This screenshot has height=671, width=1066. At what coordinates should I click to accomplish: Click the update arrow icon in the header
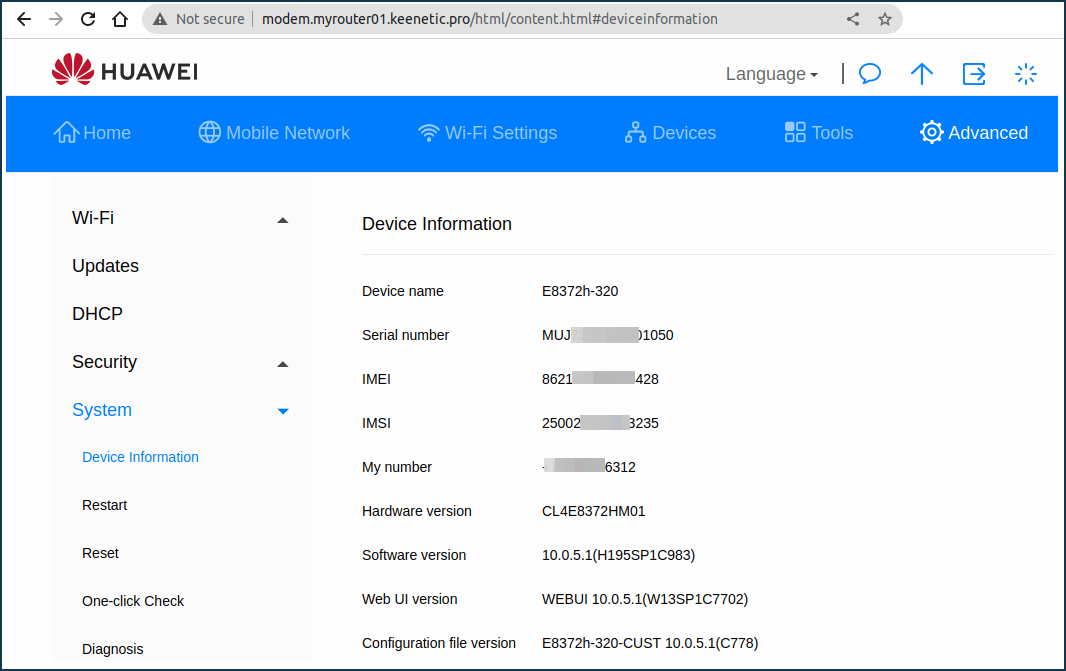coord(922,73)
